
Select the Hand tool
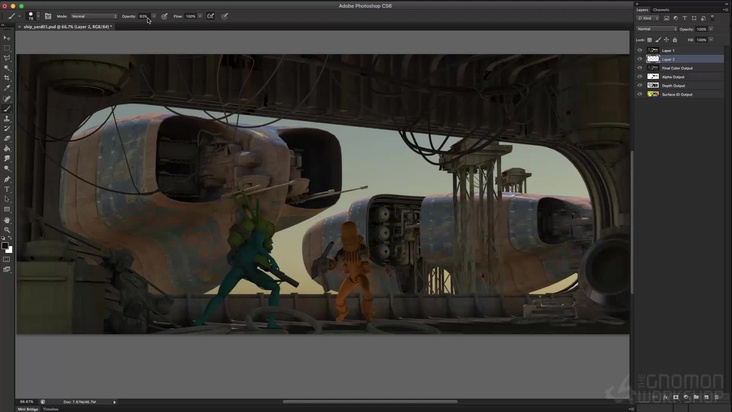point(7,220)
